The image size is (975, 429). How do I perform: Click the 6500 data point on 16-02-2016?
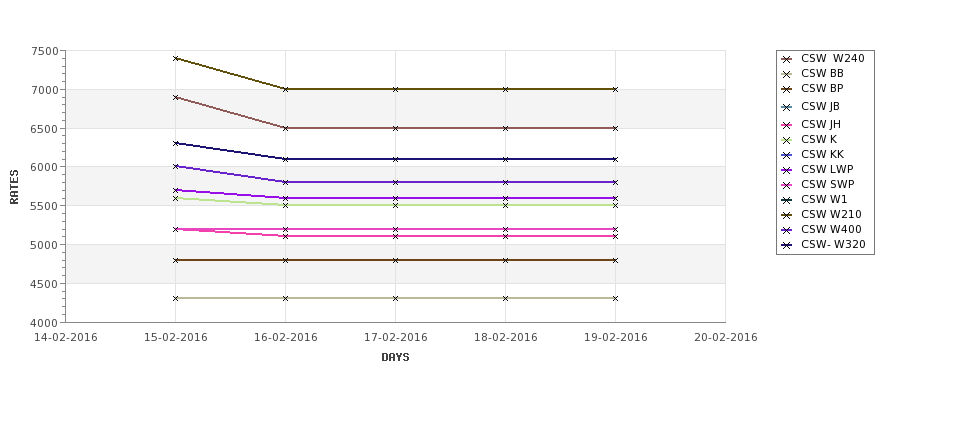[x=285, y=128]
